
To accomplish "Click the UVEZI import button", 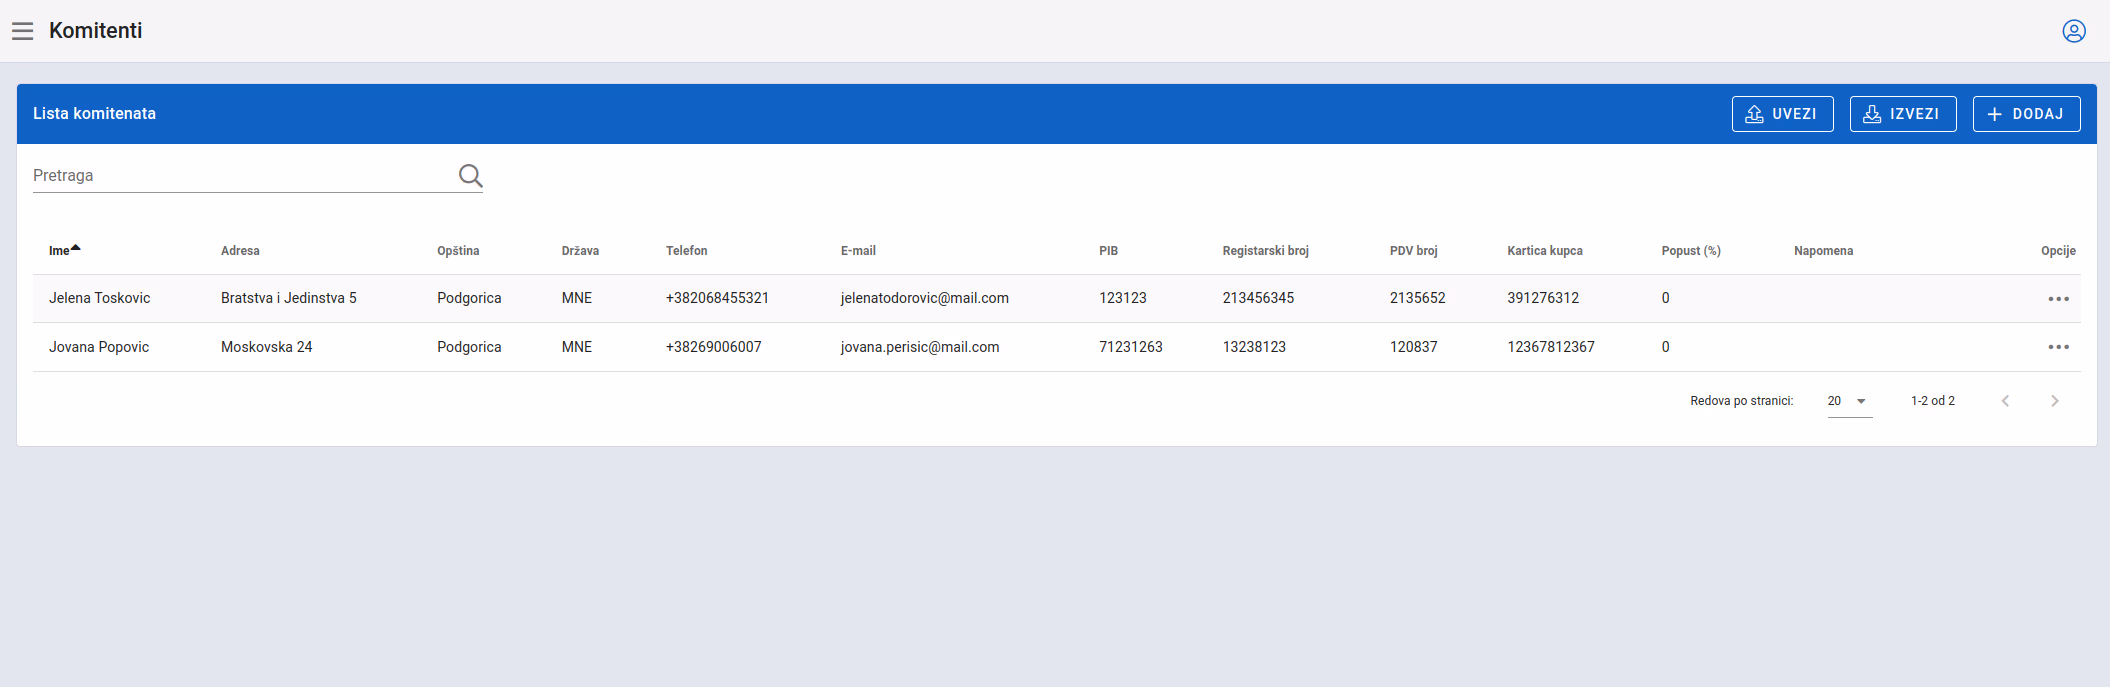I will click(1782, 114).
